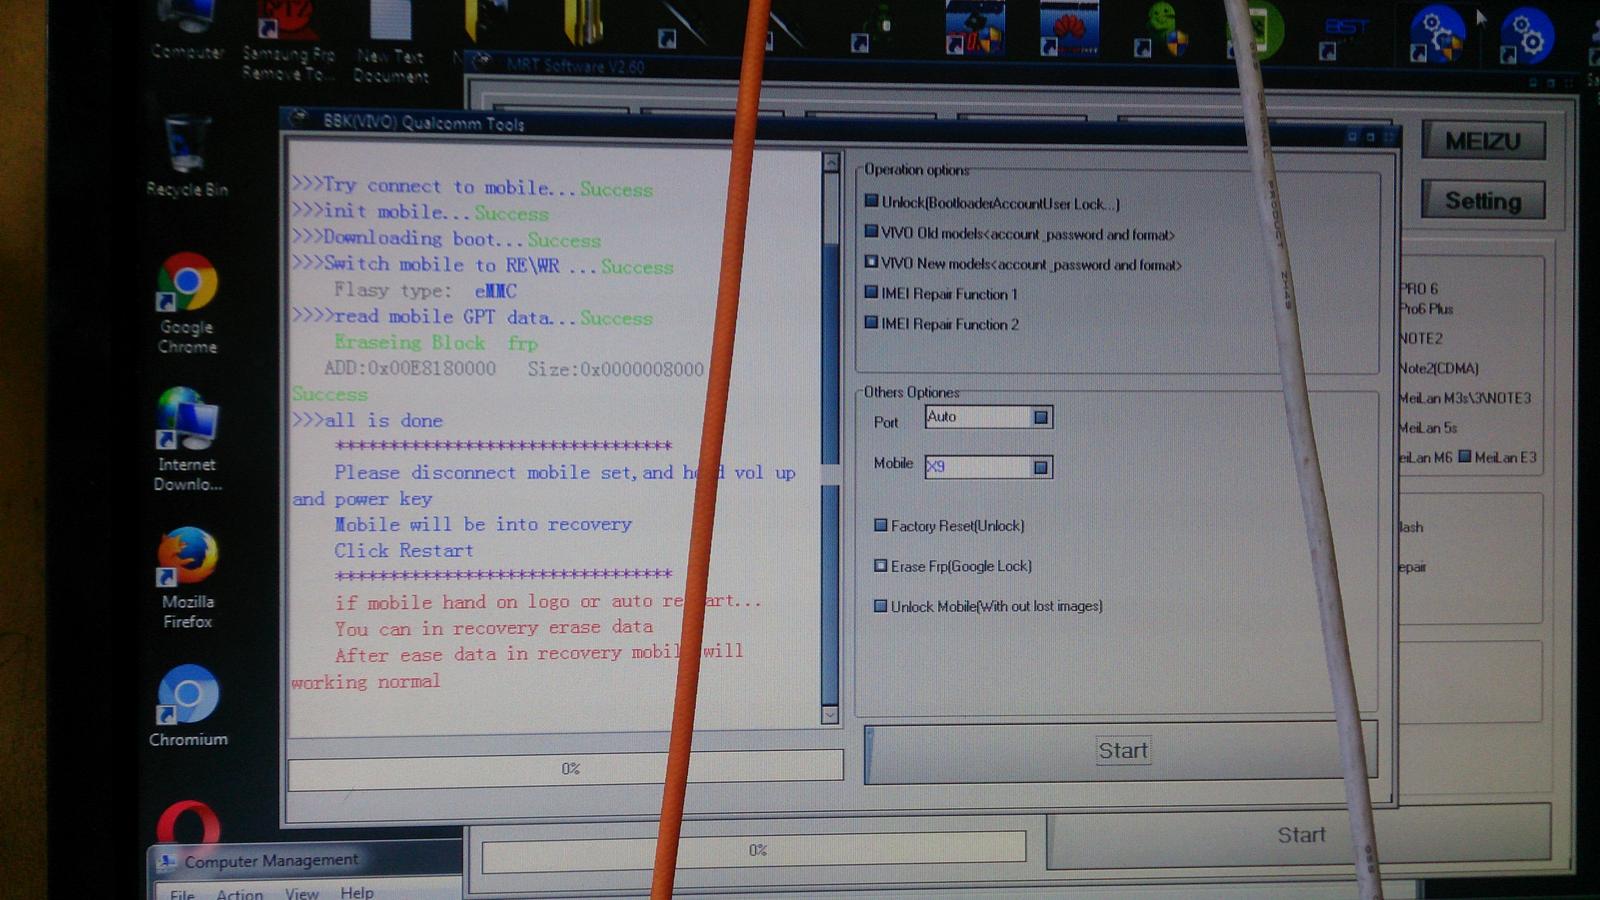The width and height of the screenshot is (1600, 900).
Task: Select PRO 6 in MRT model list
Action: click(x=1419, y=288)
